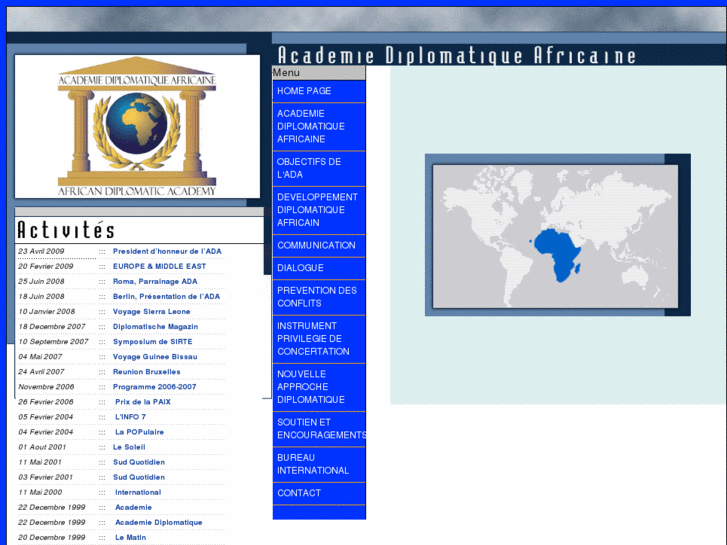Open Sud Quotidien link dated 11 Mai 2001
The width and height of the screenshot is (727, 545).
139,462
